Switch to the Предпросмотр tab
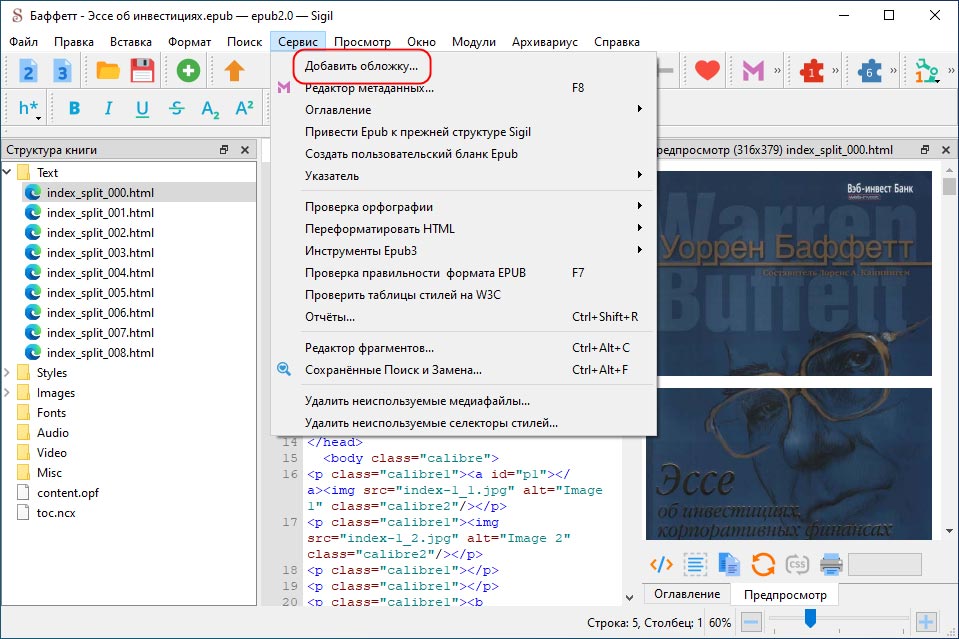Image resolution: width=959 pixels, height=639 pixels. (785, 594)
